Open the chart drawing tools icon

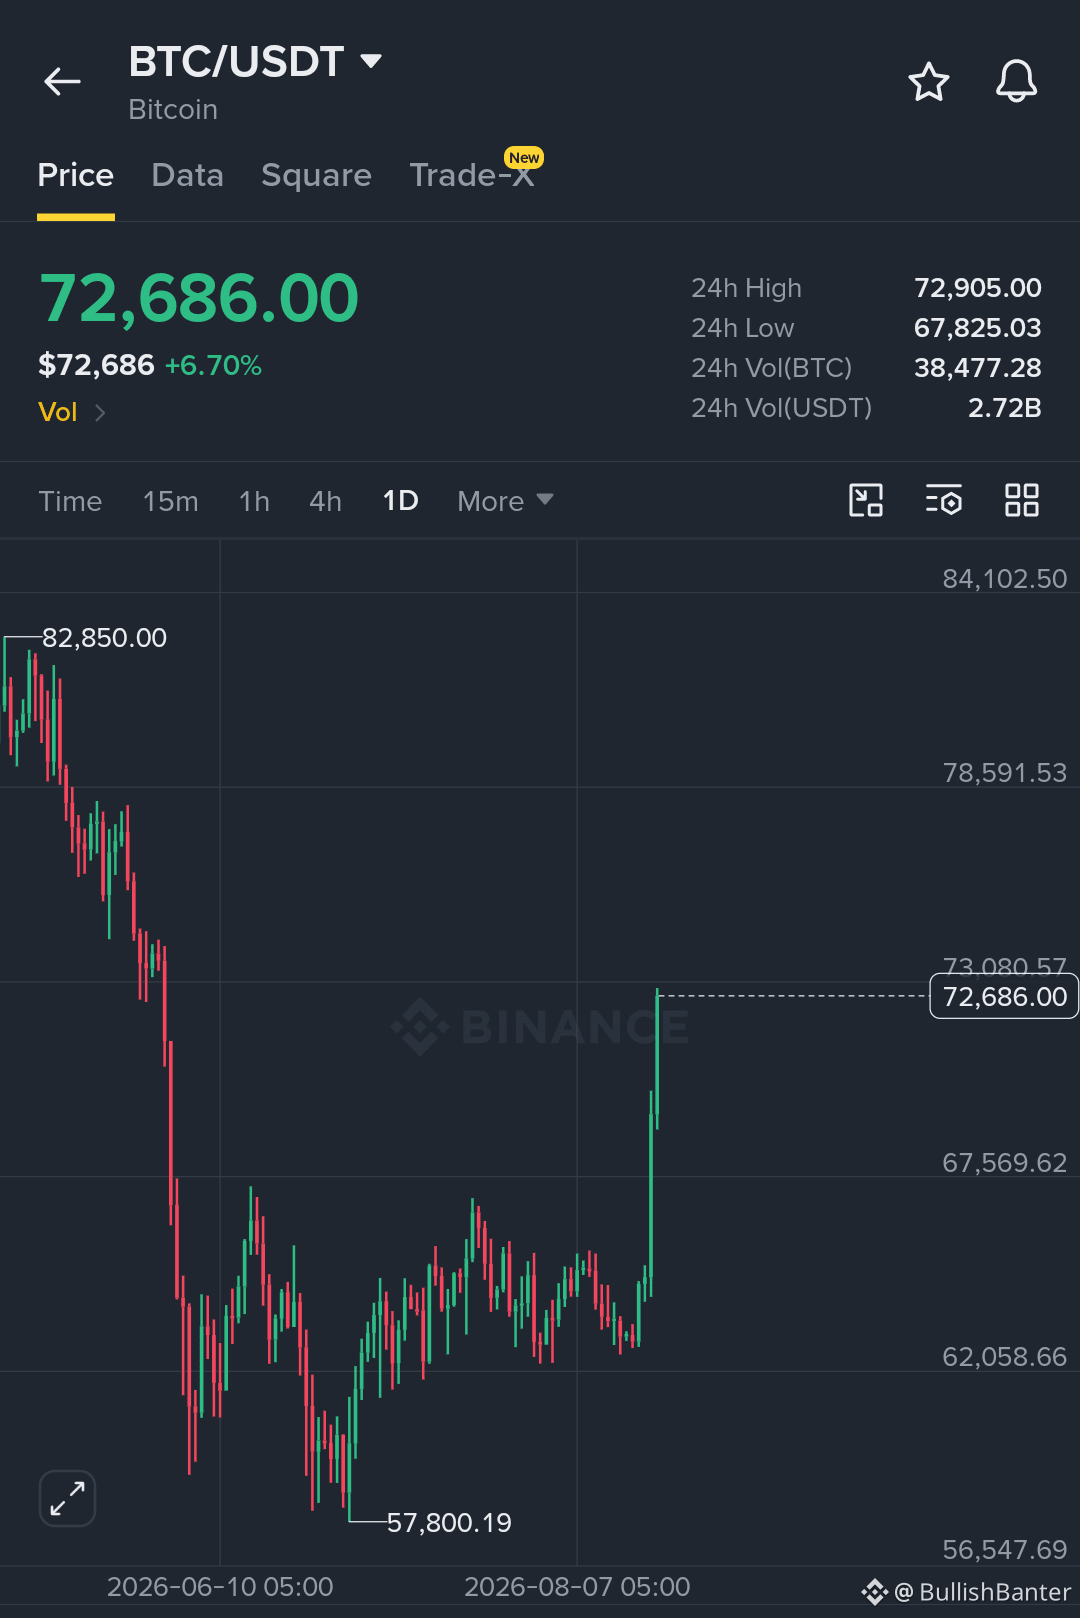866,500
